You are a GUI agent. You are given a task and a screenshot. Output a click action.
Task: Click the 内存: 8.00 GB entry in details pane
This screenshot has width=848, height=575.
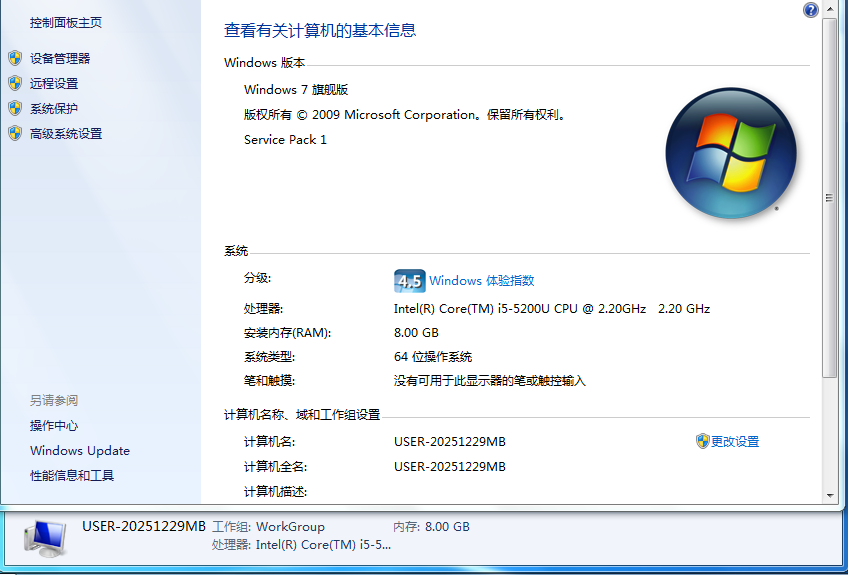(x=431, y=527)
